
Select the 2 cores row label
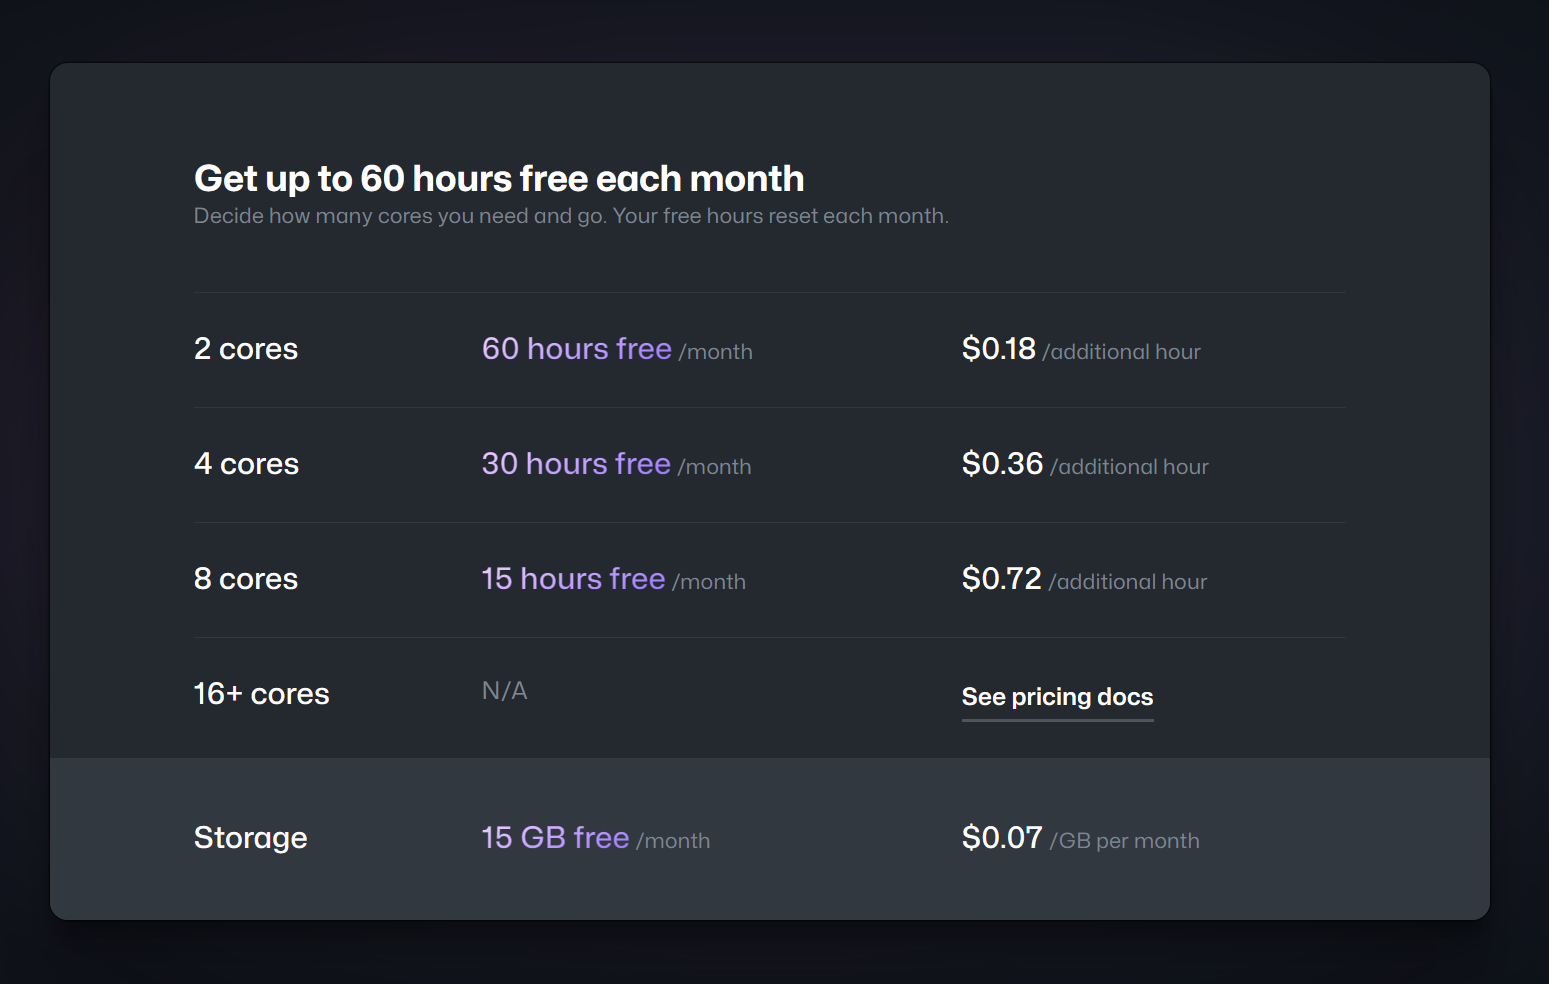(246, 349)
